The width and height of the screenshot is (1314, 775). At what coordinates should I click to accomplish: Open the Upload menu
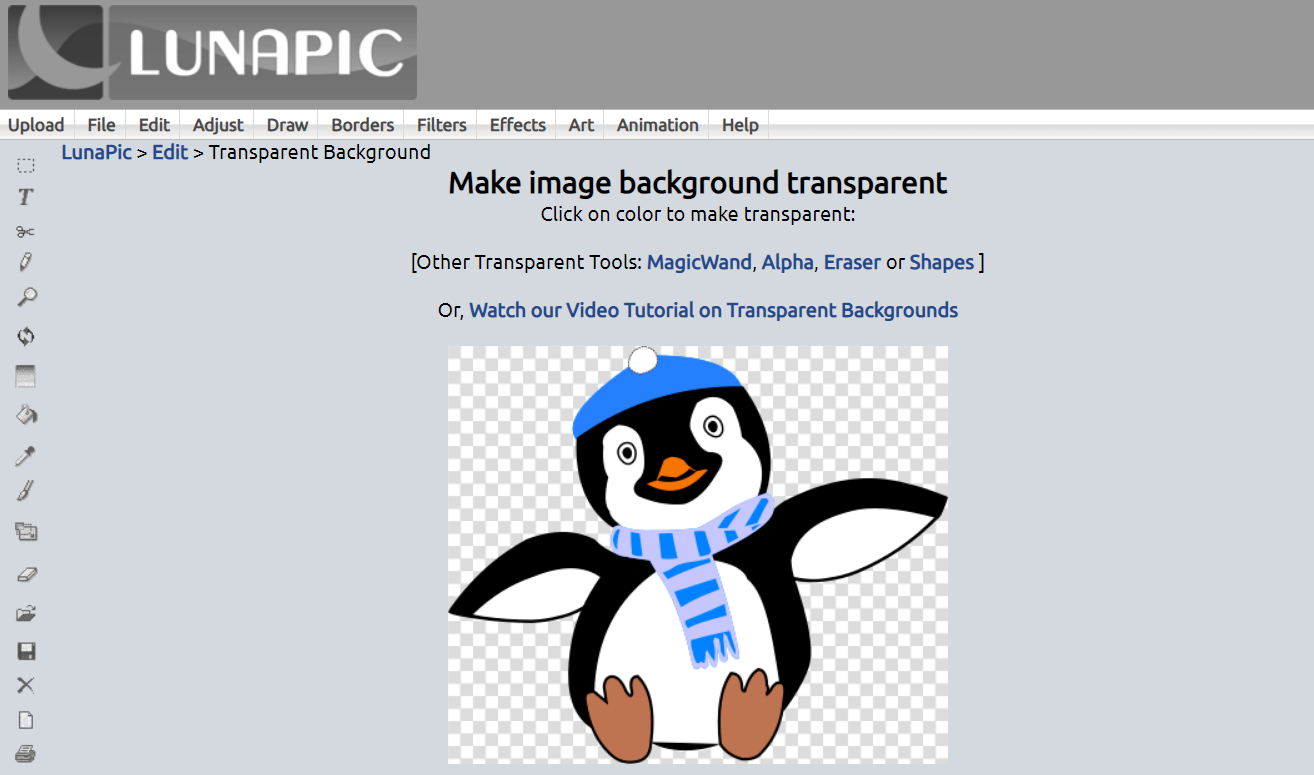36,125
